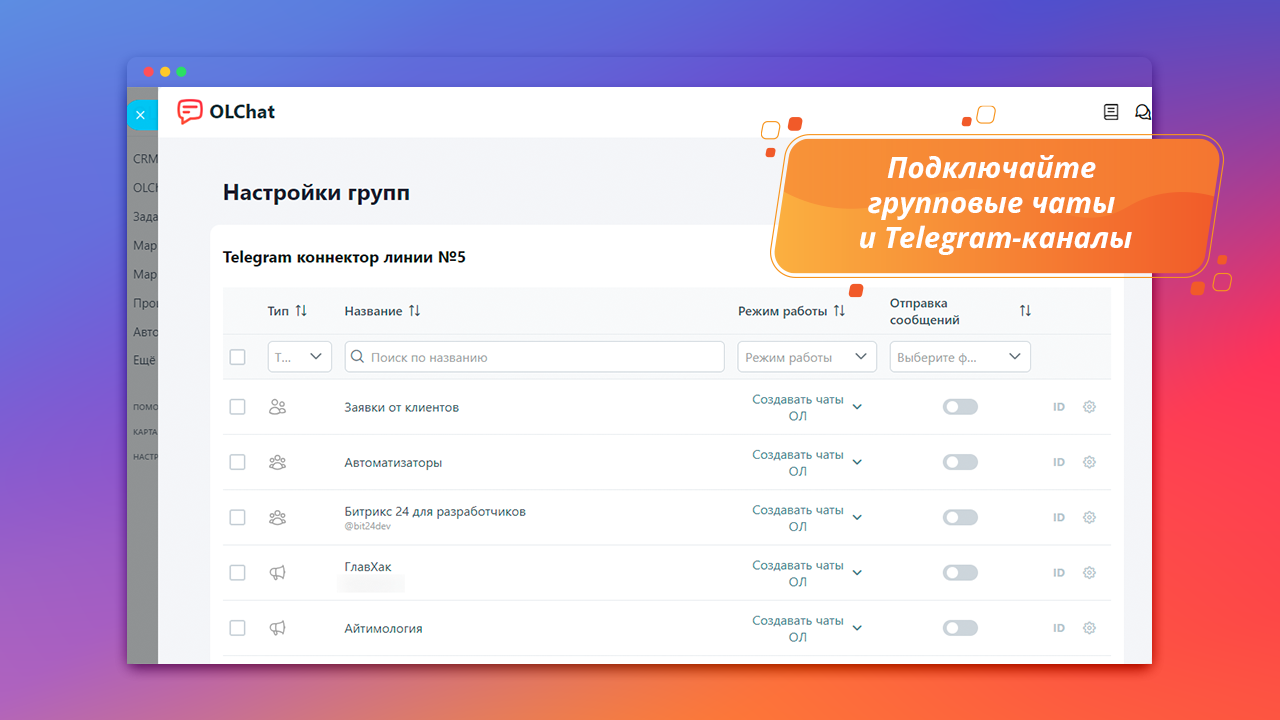Sort by Тип column arrows
Screen dimensions: 1280x720
click(x=301, y=311)
